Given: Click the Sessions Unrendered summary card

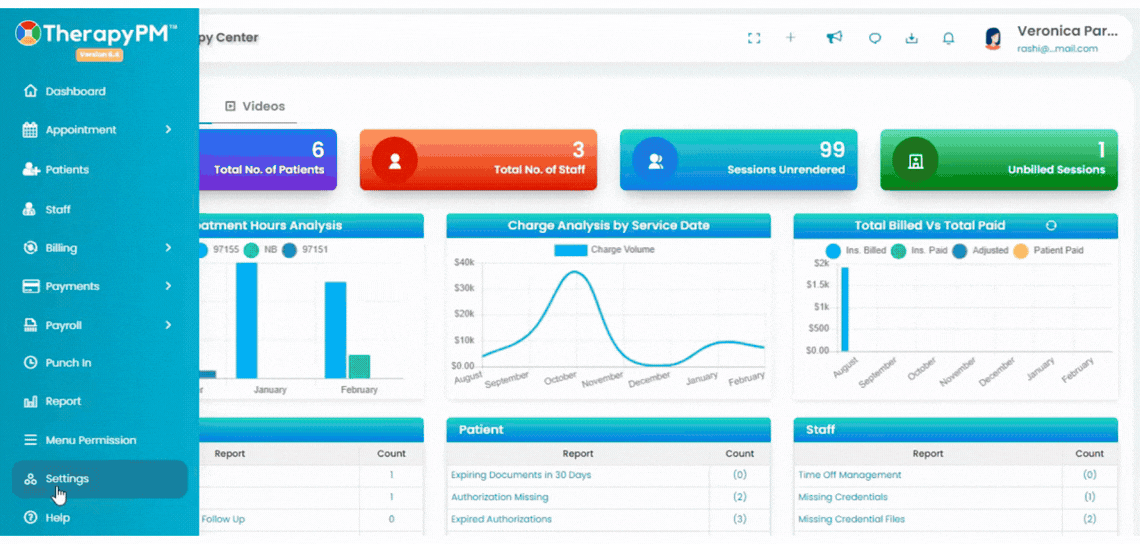Looking at the screenshot, I should [739, 160].
